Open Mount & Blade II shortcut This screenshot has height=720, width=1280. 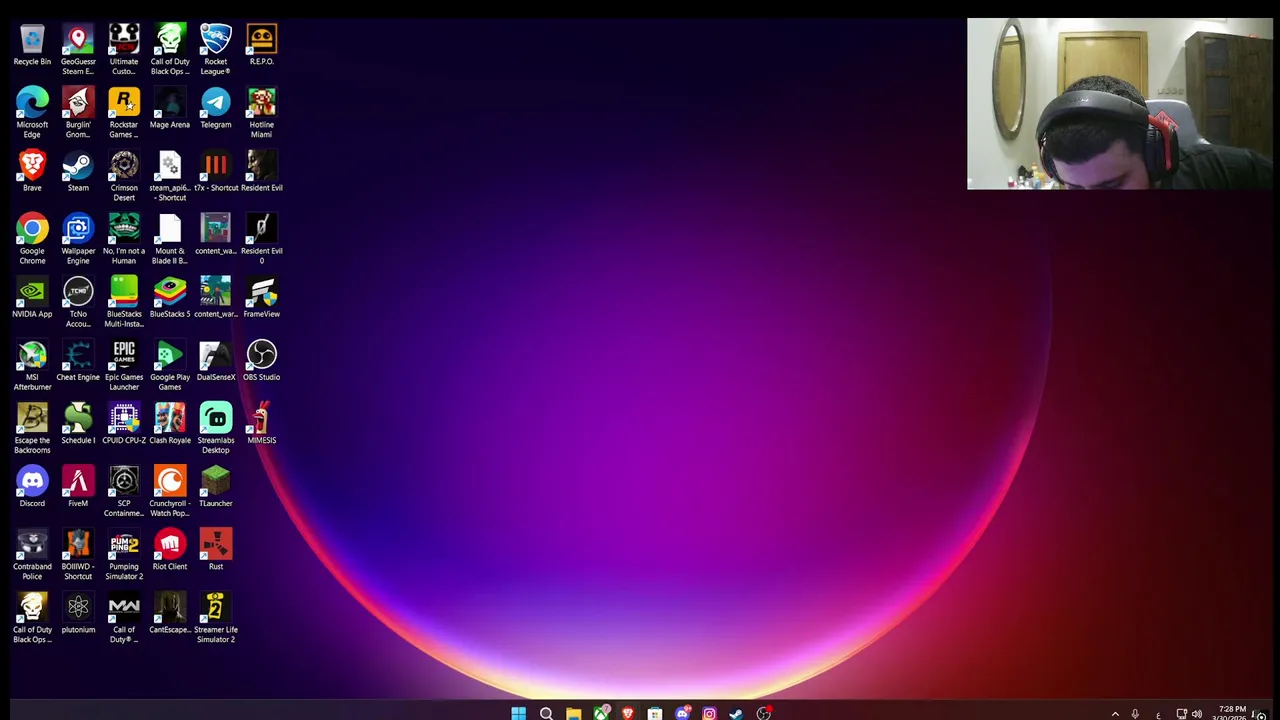[170, 239]
